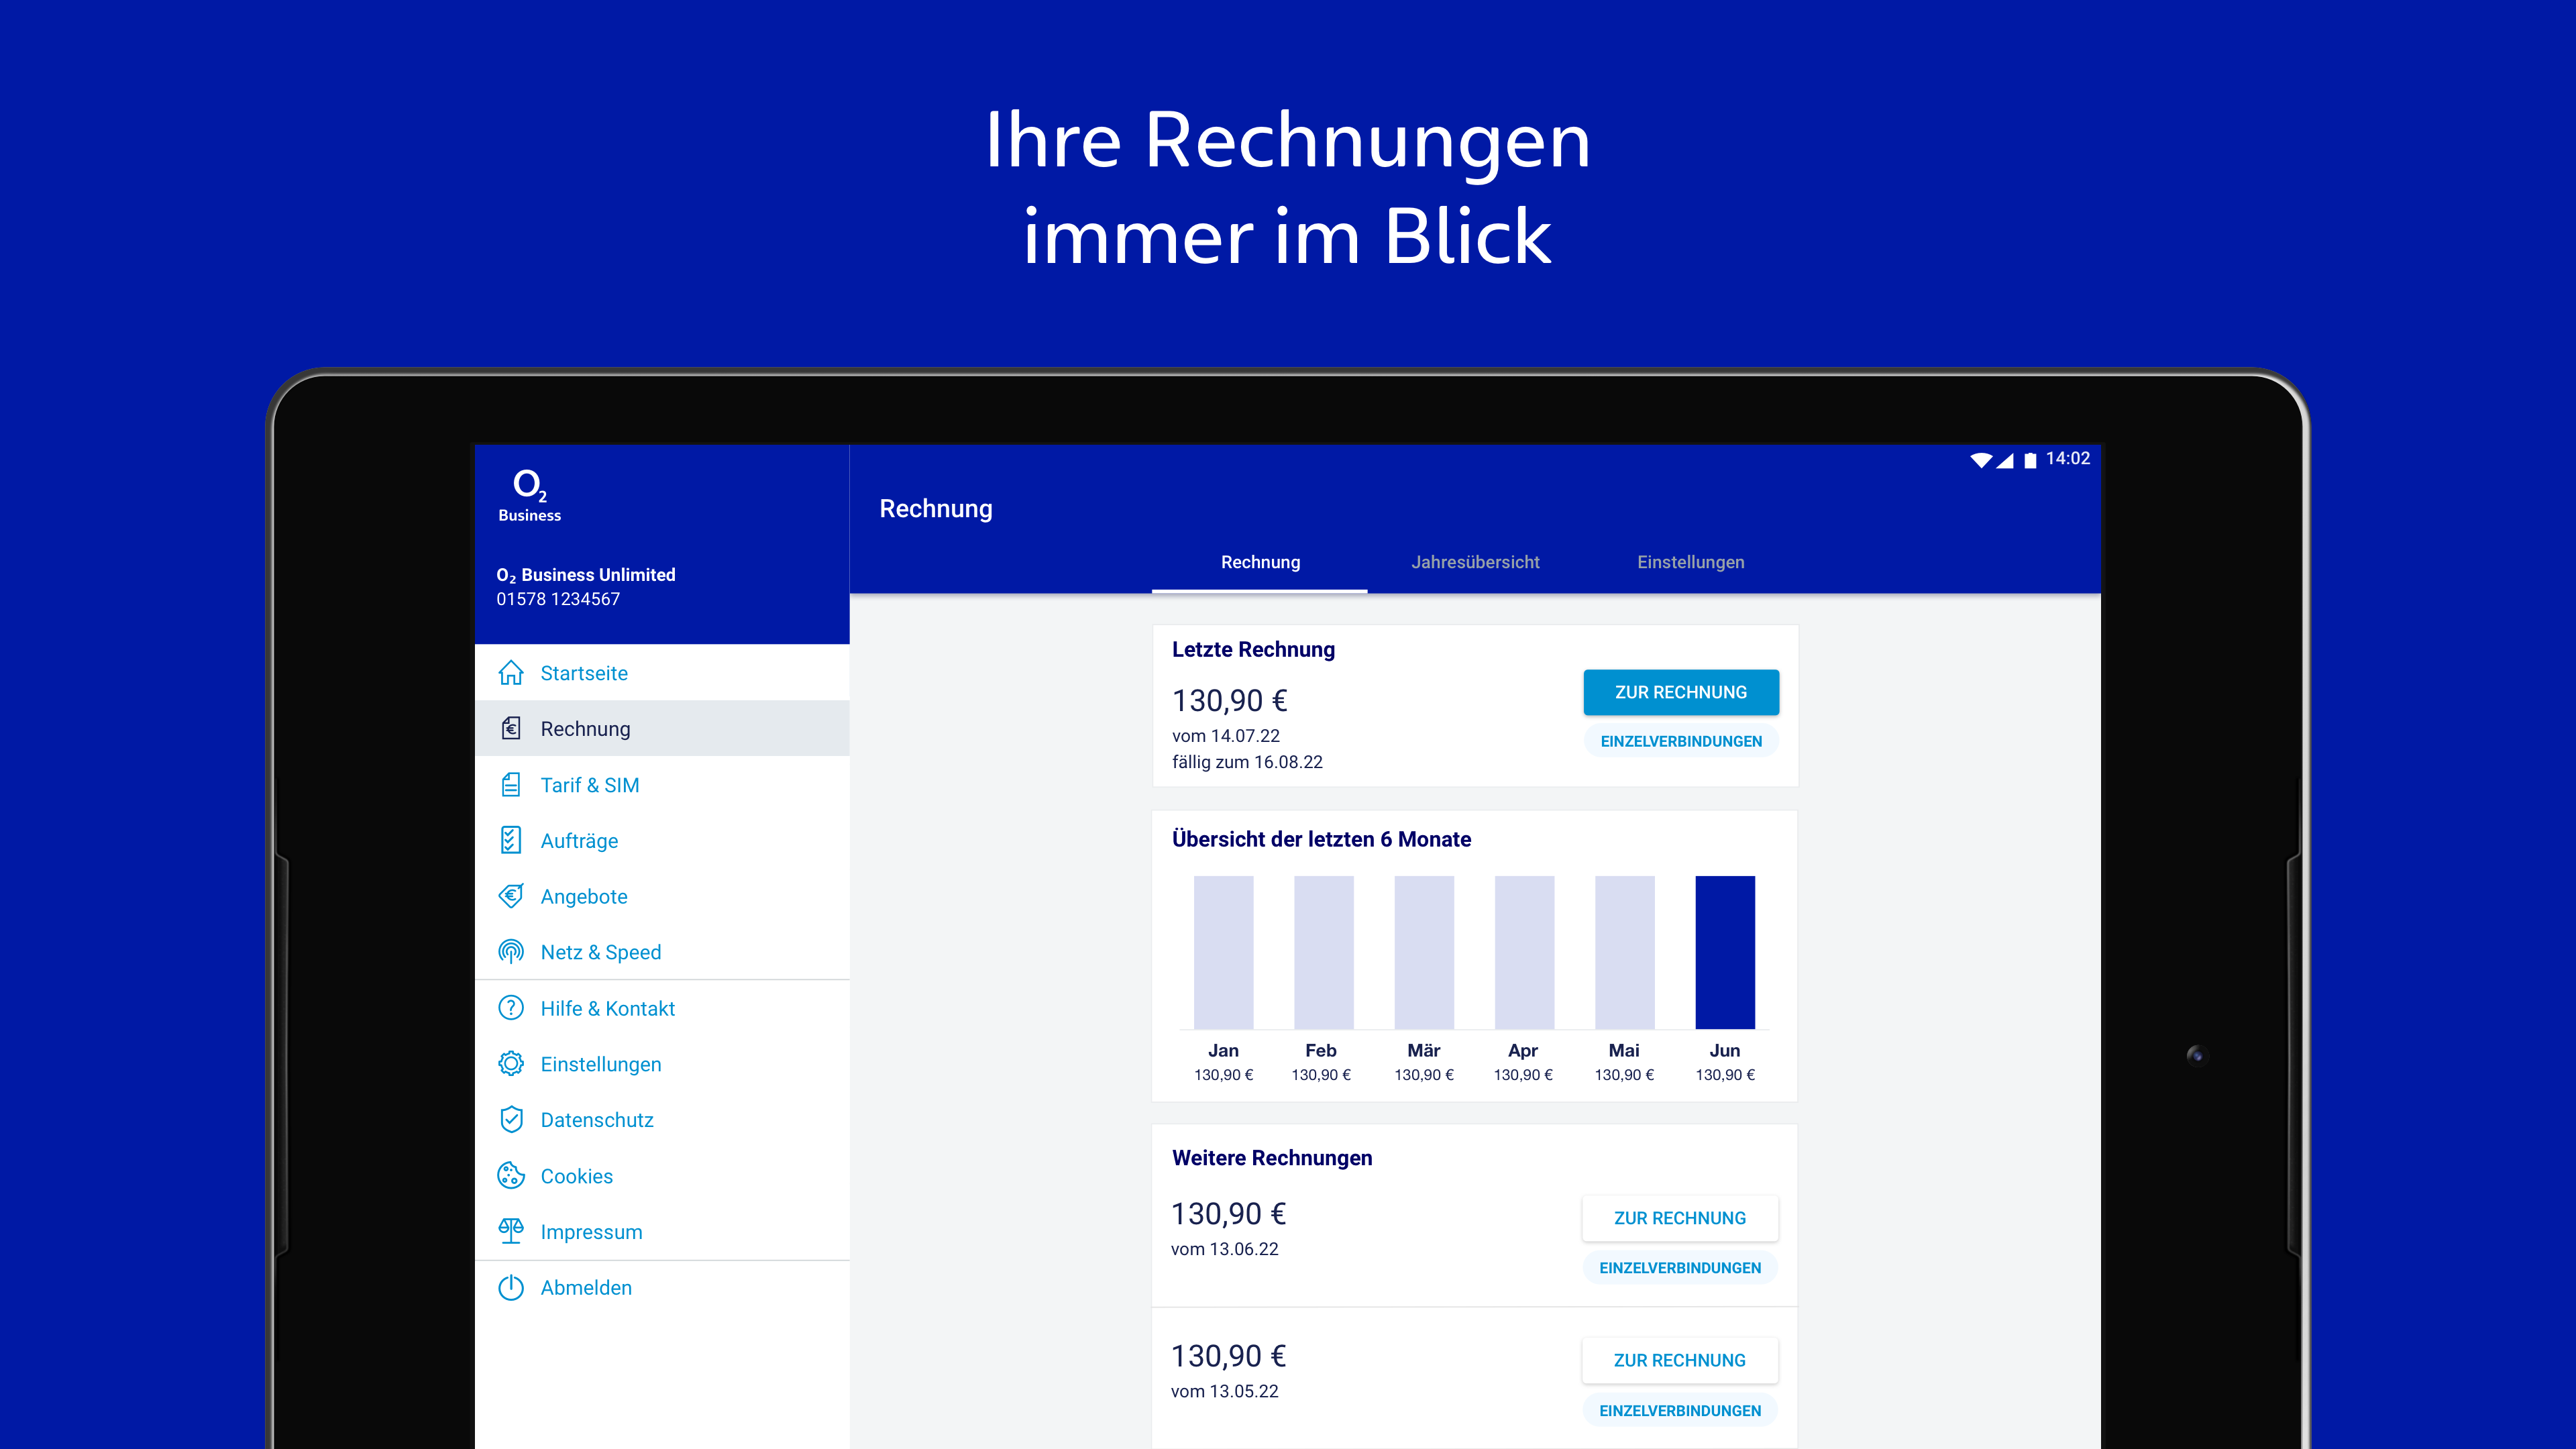2576x1449 pixels.
Task: Click the Hilfe & Kontakt question mark icon
Action: click(x=511, y=1008)
